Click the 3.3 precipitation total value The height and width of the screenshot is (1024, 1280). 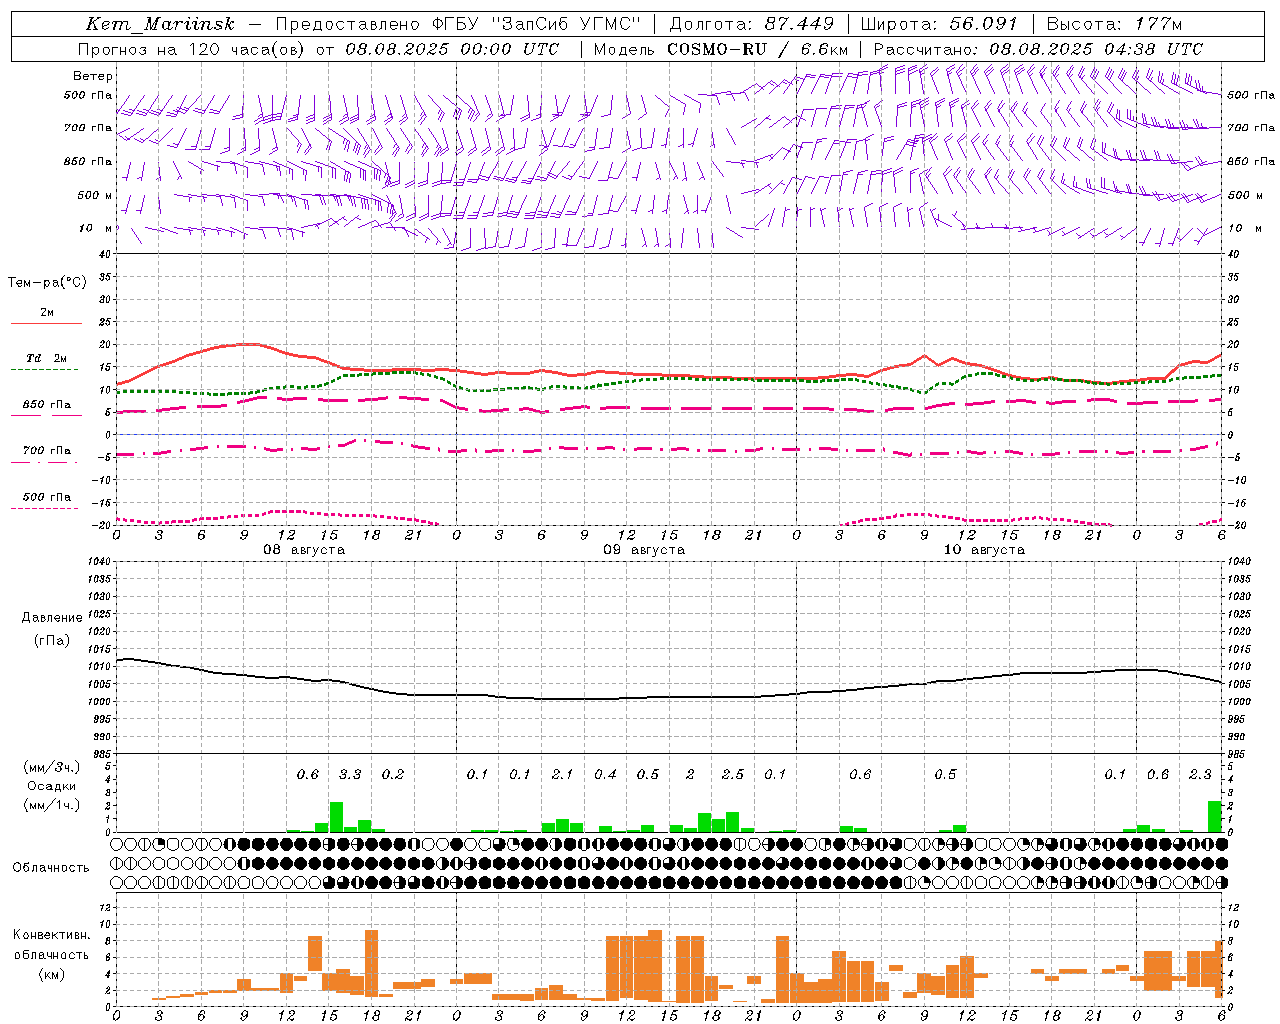pyautogui.click(x=350, y=774)
